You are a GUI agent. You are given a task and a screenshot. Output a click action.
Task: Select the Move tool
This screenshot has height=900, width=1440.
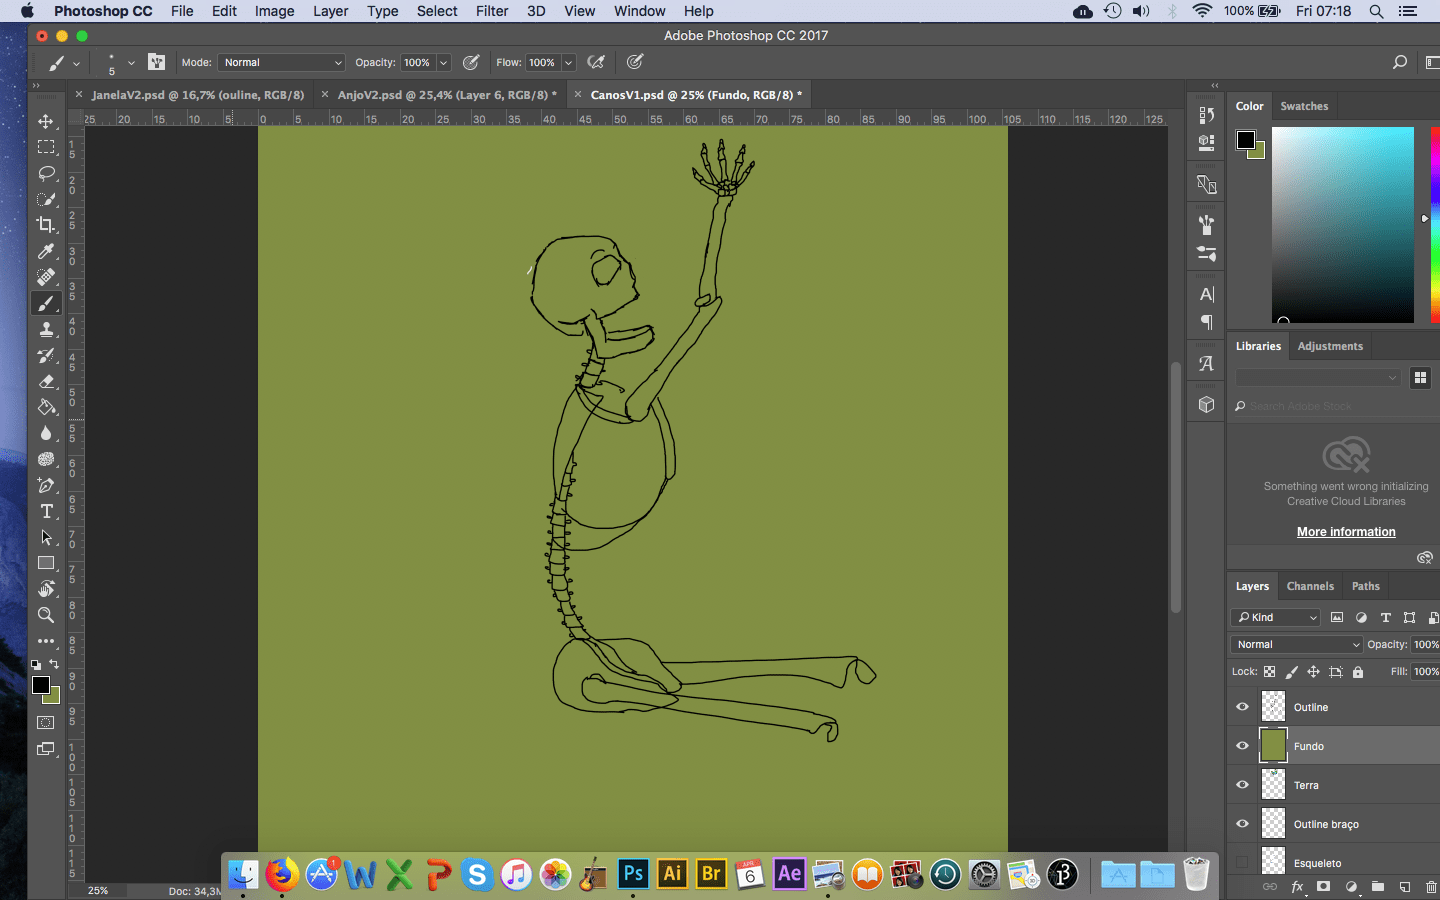tap(46, 121)
